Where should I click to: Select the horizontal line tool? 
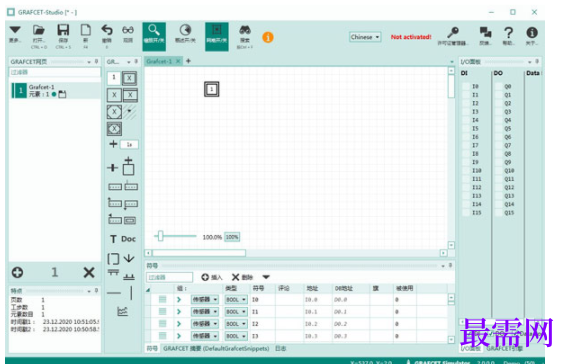click(114, 293)
